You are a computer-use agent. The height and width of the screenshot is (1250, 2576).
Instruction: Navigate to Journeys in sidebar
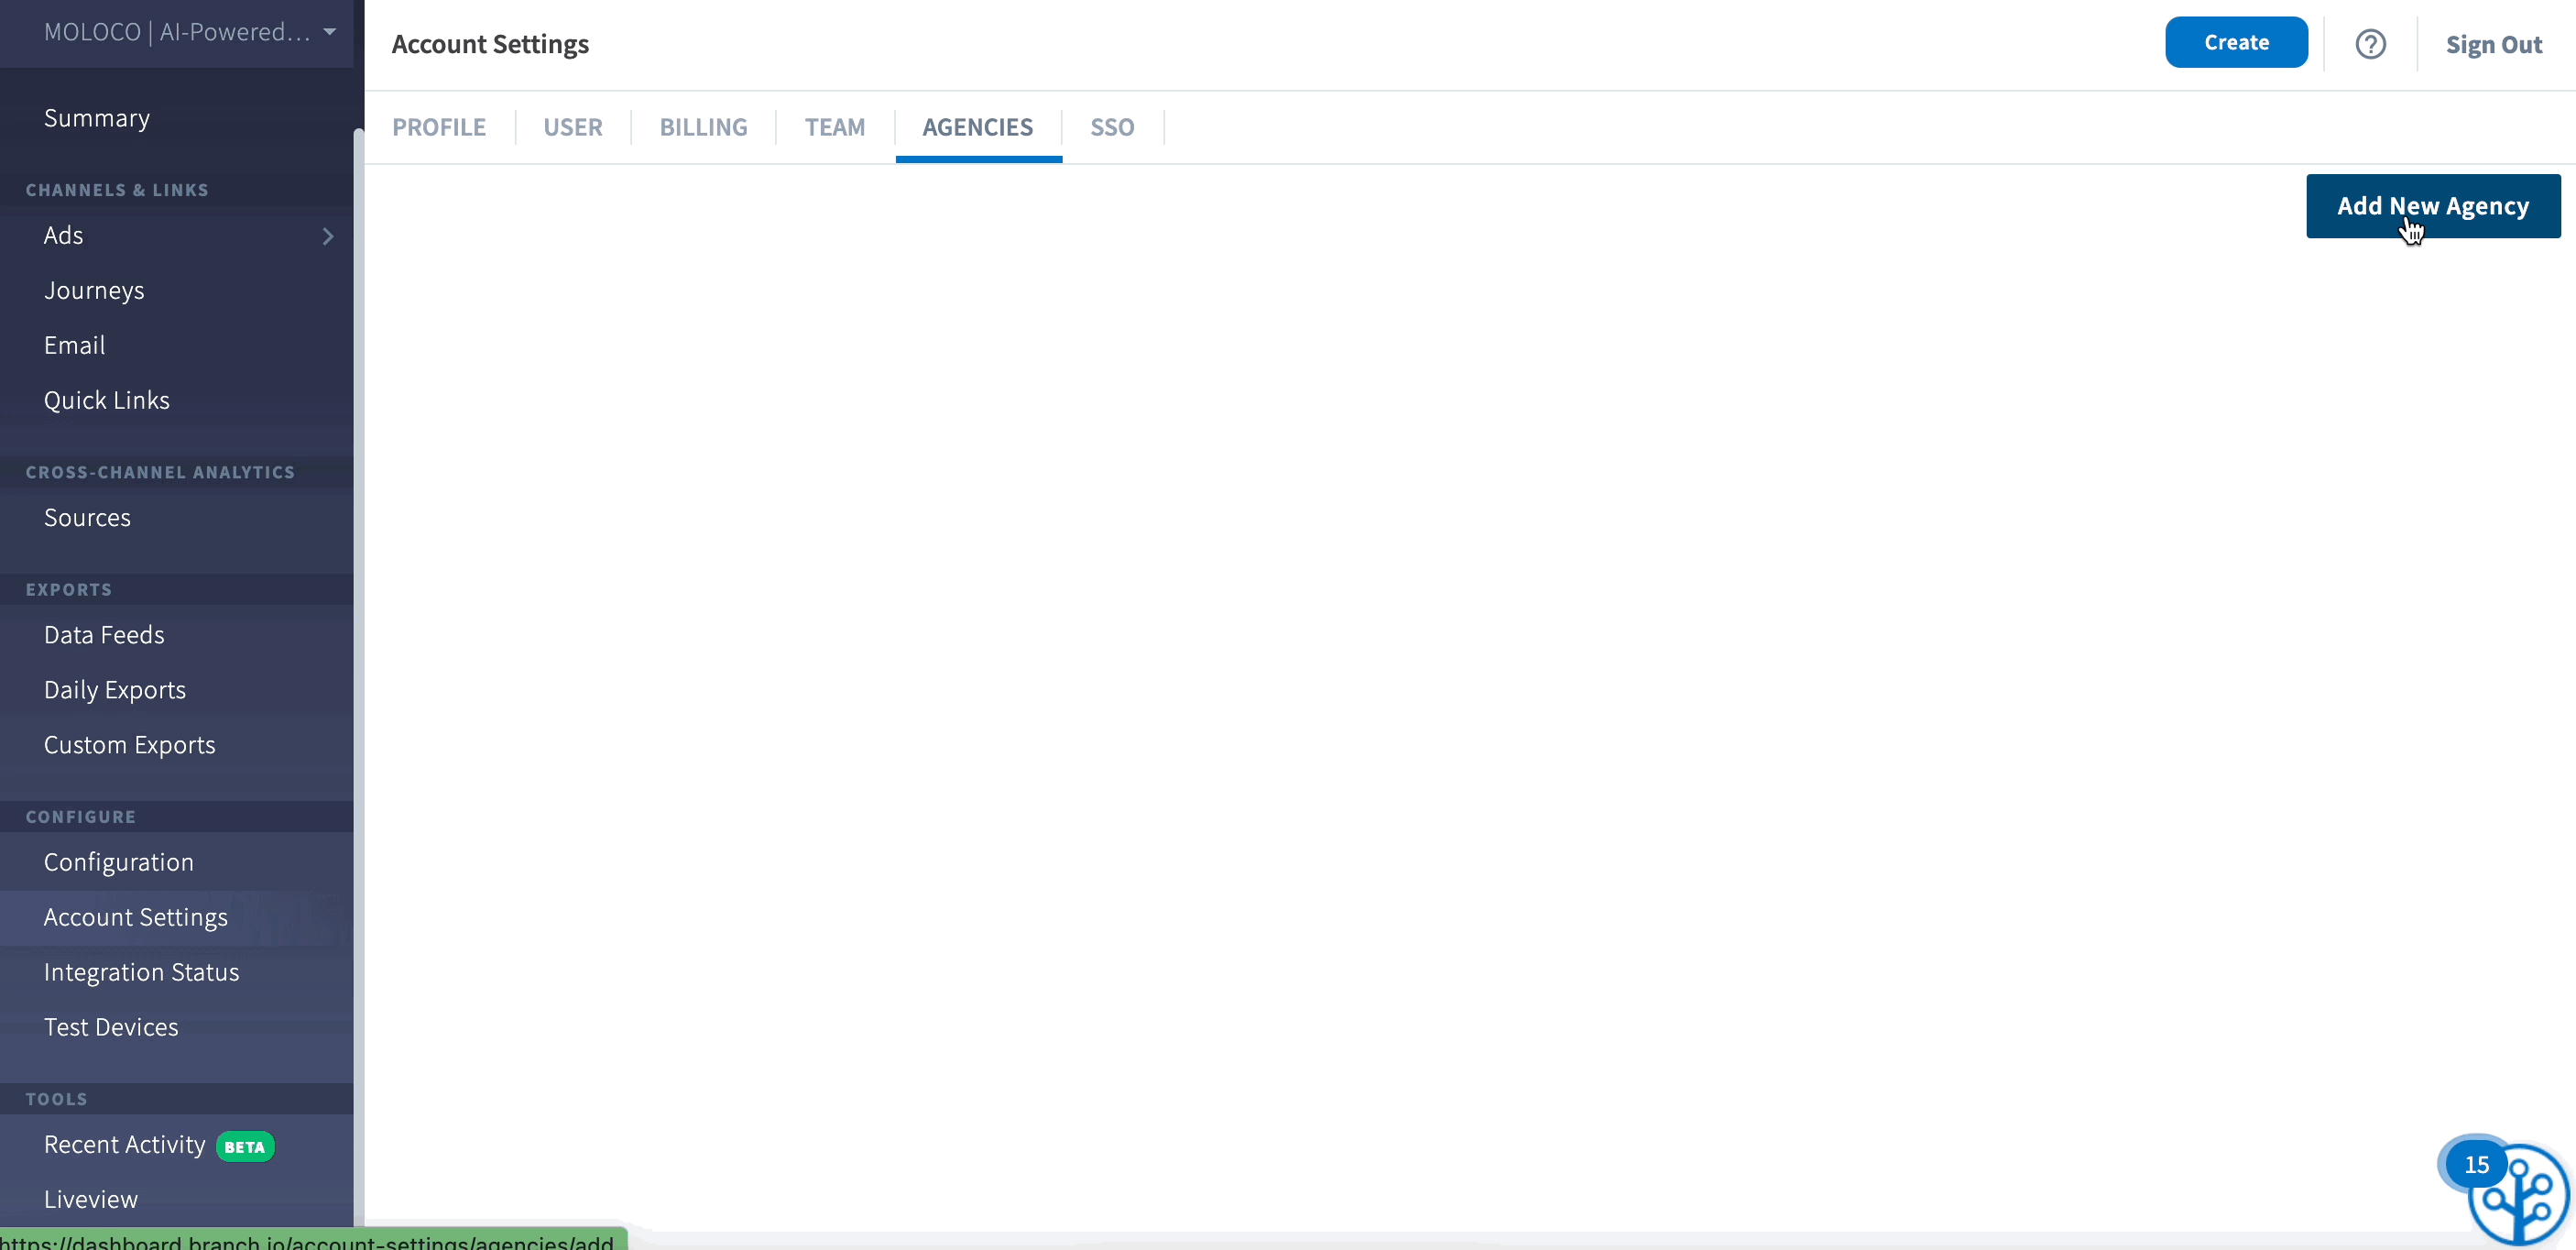click(94, 290)
